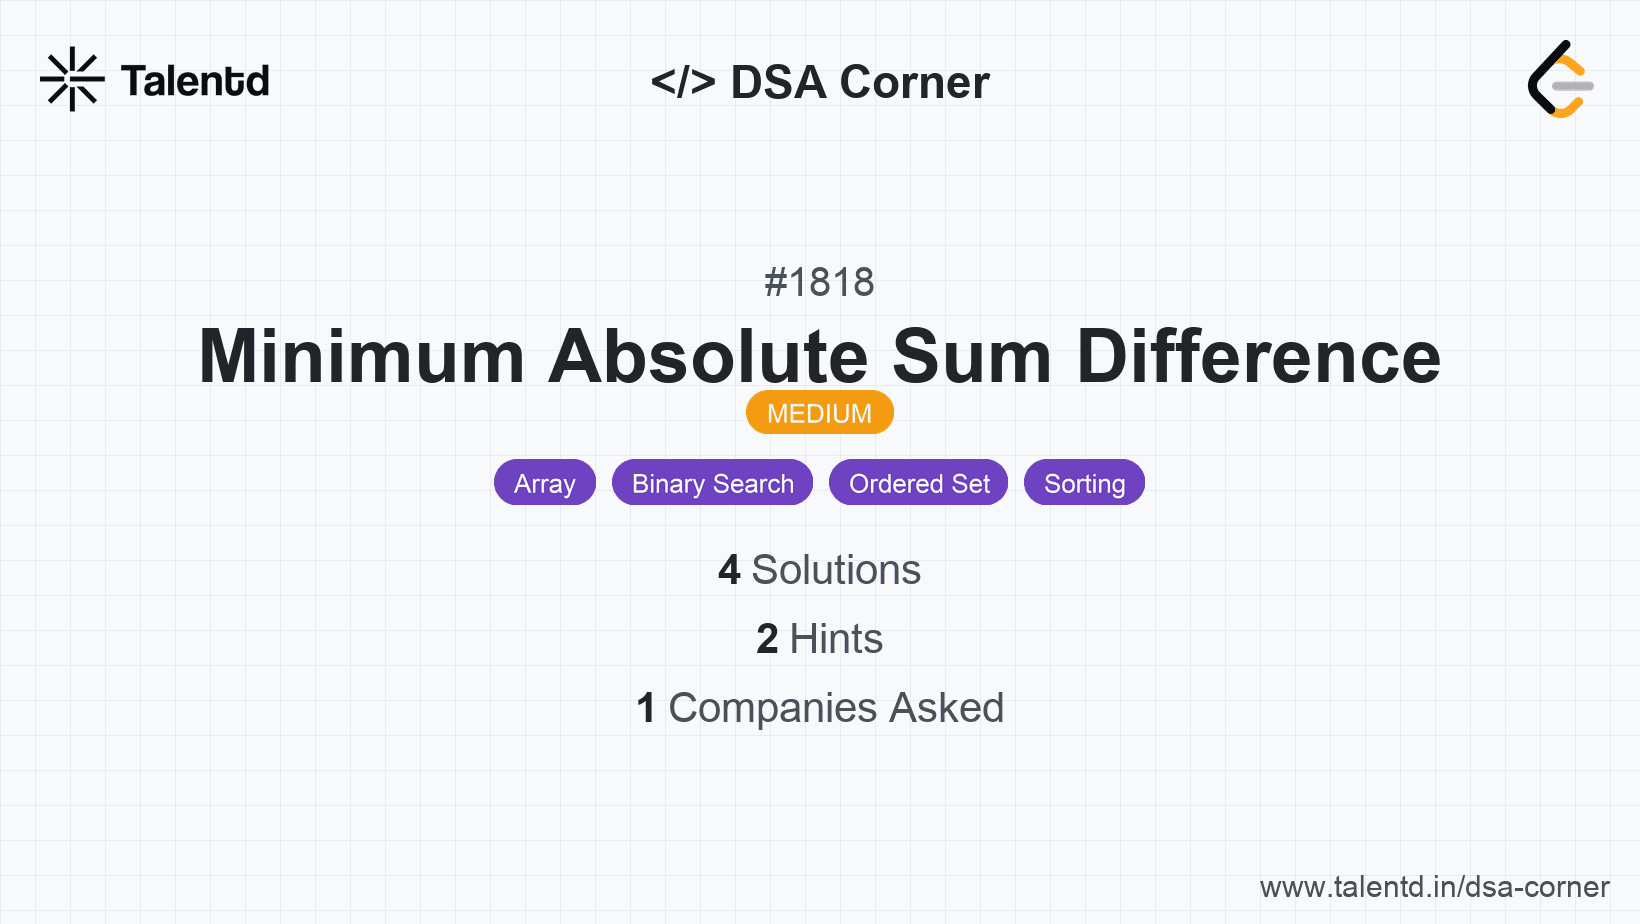Click the orange MEDIUM difficulty badge
Screen dimensions: 1640x924
pos(819,413)
